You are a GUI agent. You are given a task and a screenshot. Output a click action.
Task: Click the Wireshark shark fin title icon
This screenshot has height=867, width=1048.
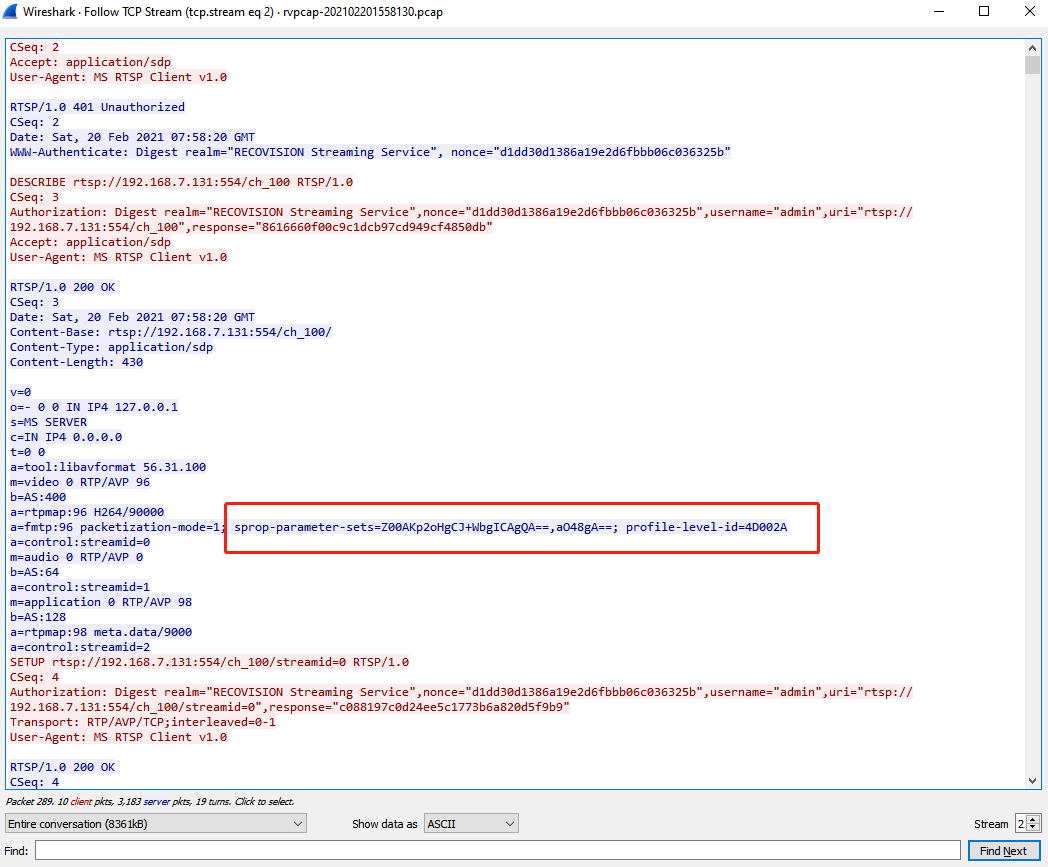click(x=10, y=11)
